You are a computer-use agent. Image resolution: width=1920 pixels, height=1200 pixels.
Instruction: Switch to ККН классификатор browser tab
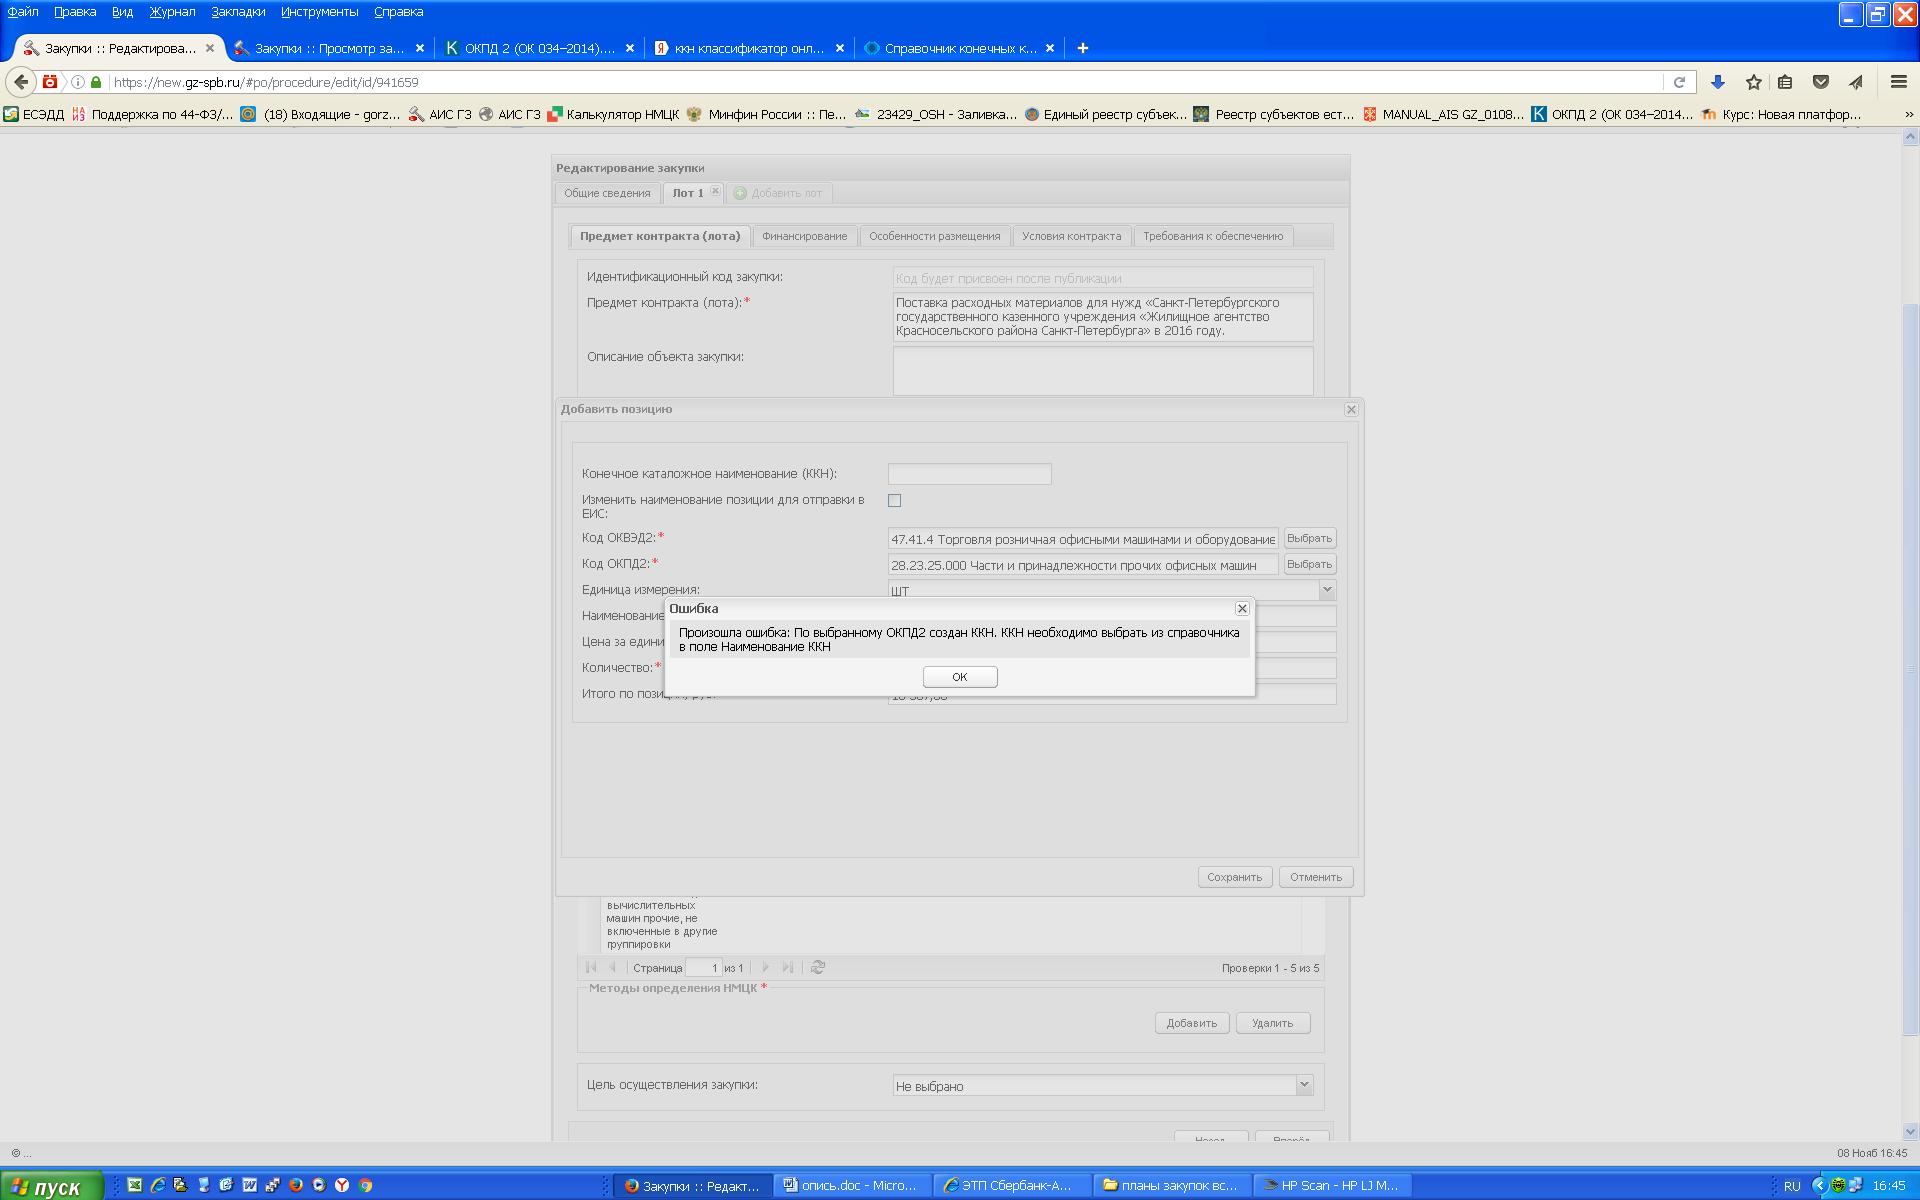(x=749, y=48)
